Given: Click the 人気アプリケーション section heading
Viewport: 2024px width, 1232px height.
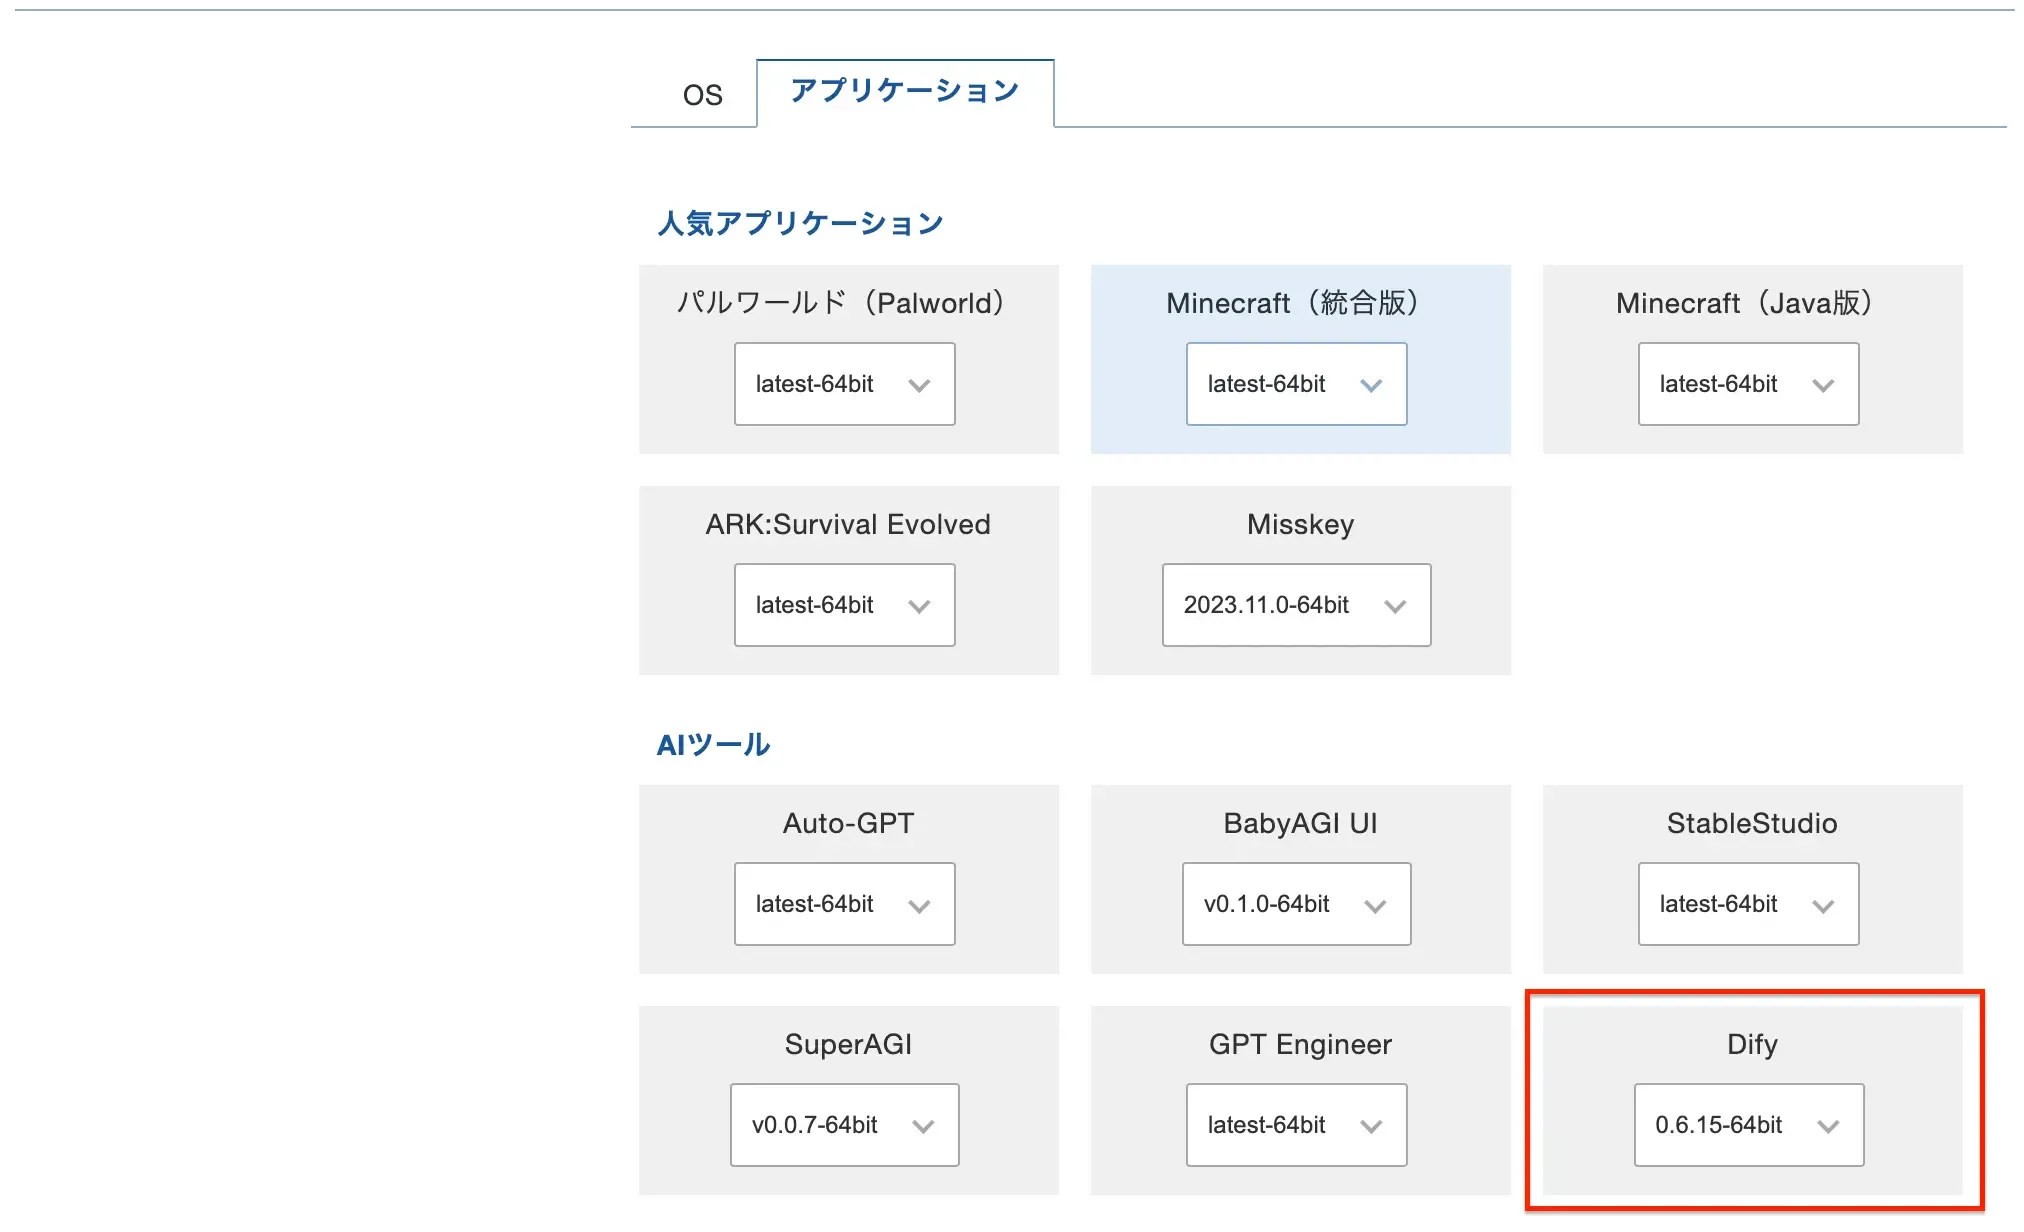Looking at the screenshot, I should click(800, 223).
